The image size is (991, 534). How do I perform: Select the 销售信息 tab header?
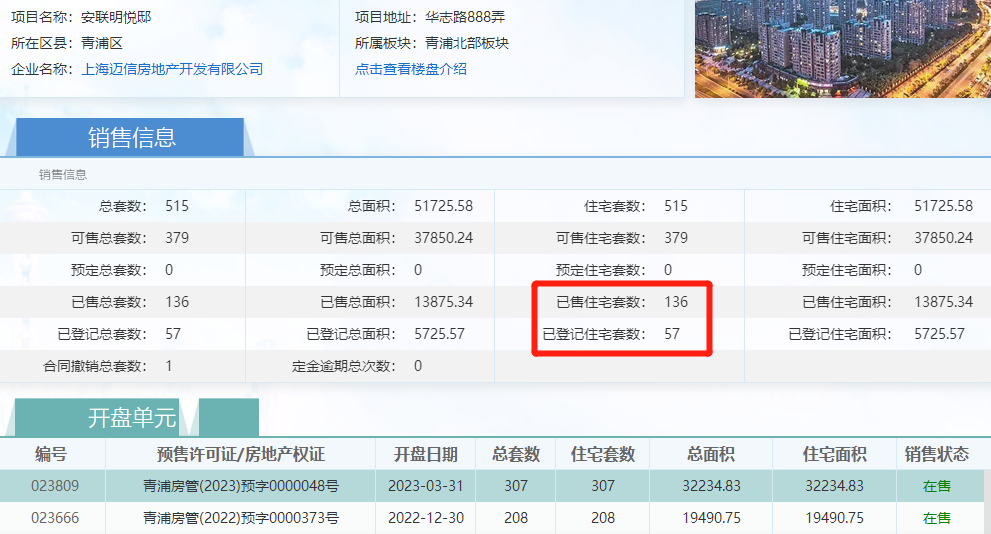coord(131,137)
